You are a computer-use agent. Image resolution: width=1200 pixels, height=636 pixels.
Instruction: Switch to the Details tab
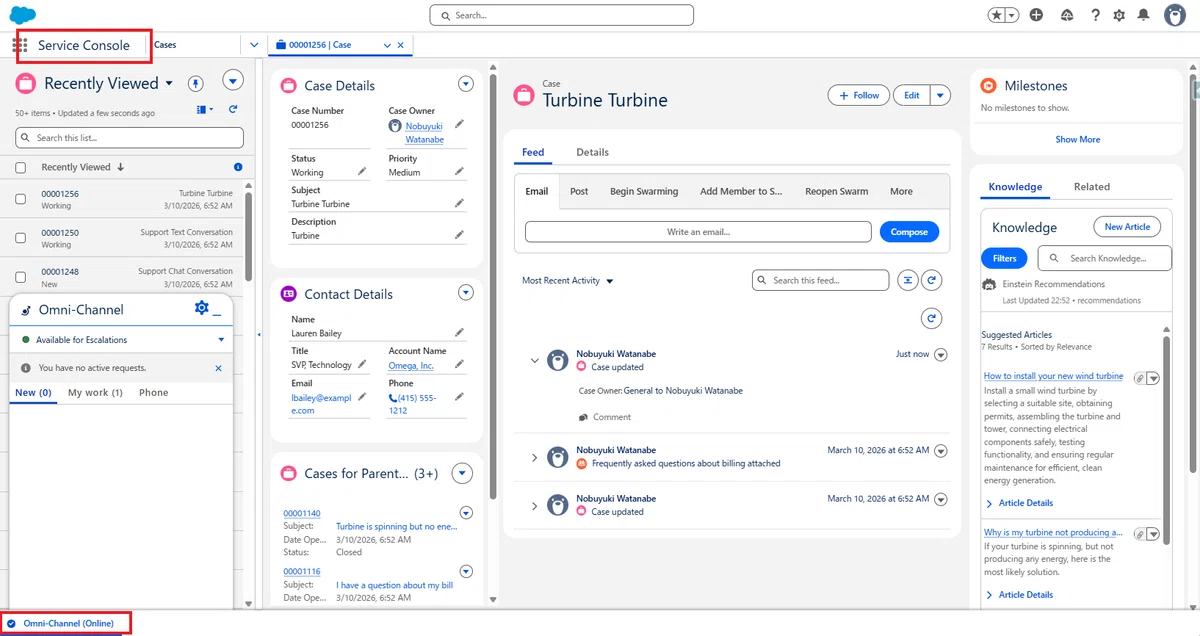point(592,152)
